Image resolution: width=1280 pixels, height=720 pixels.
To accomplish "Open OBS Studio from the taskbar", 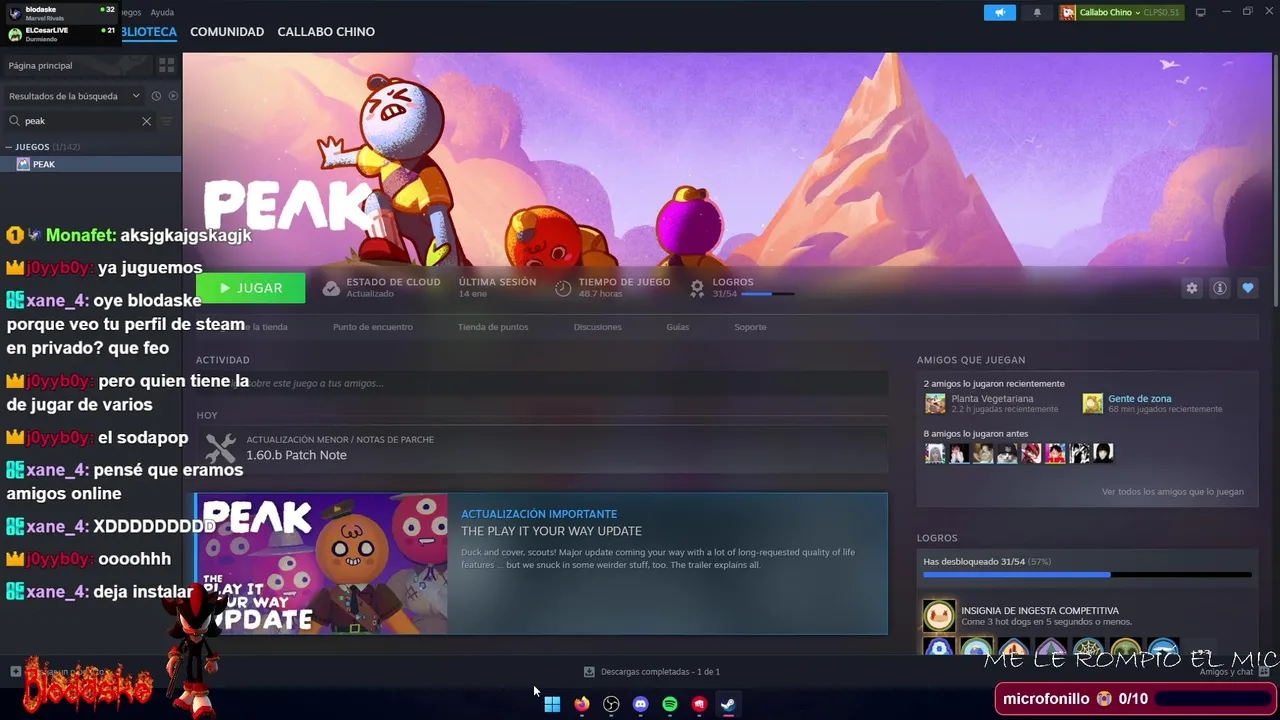I will (x=611, y=704).
